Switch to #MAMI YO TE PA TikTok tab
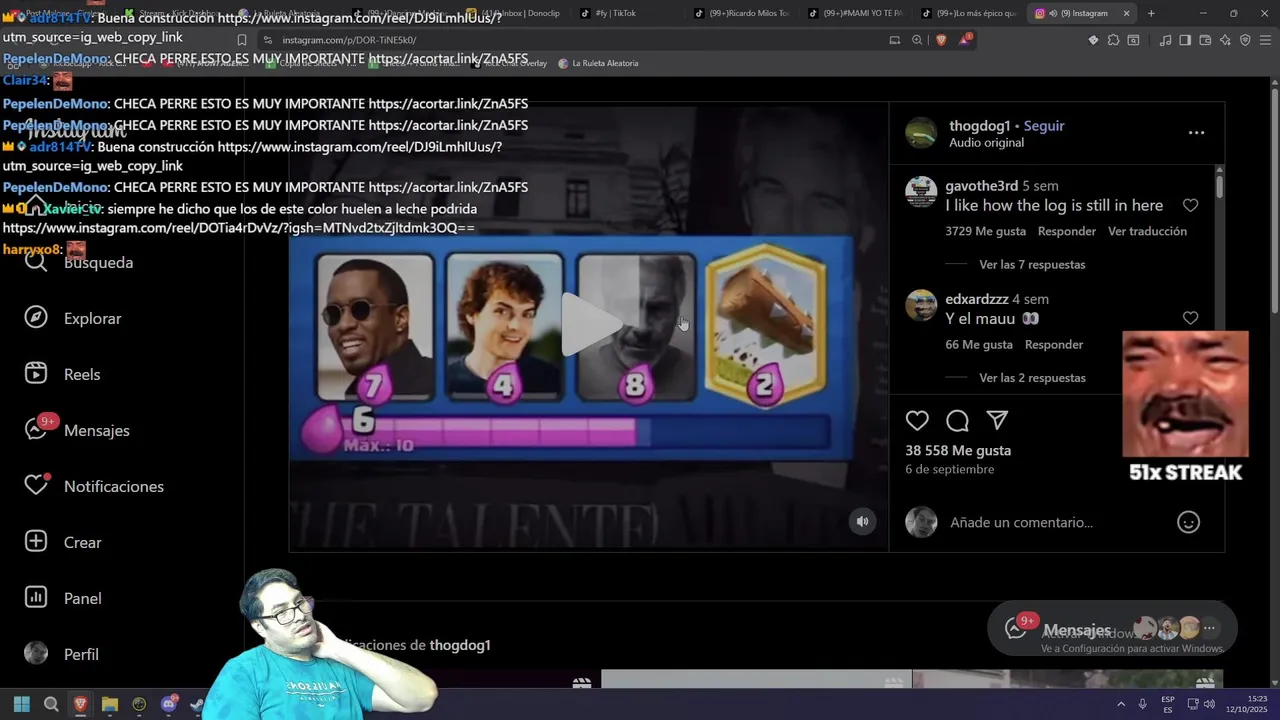 click(x=855, y=13)
